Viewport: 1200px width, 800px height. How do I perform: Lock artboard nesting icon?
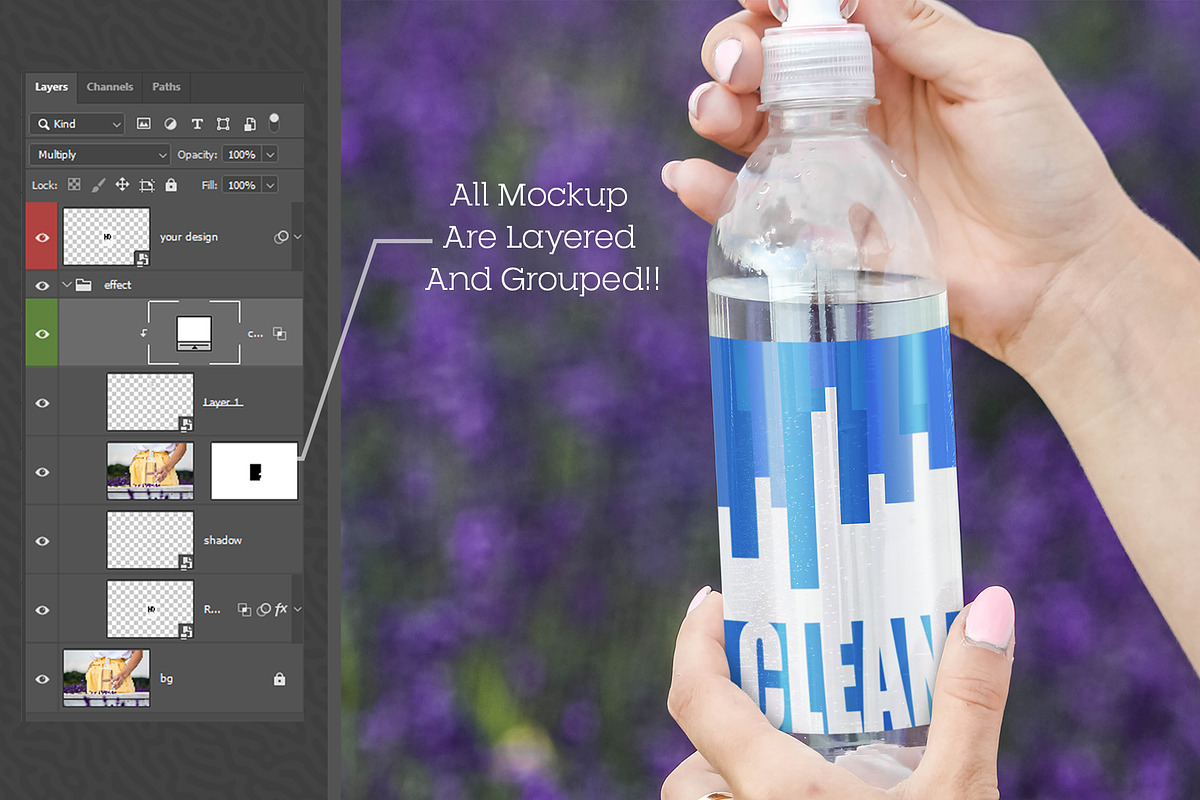tap(147, 185)
